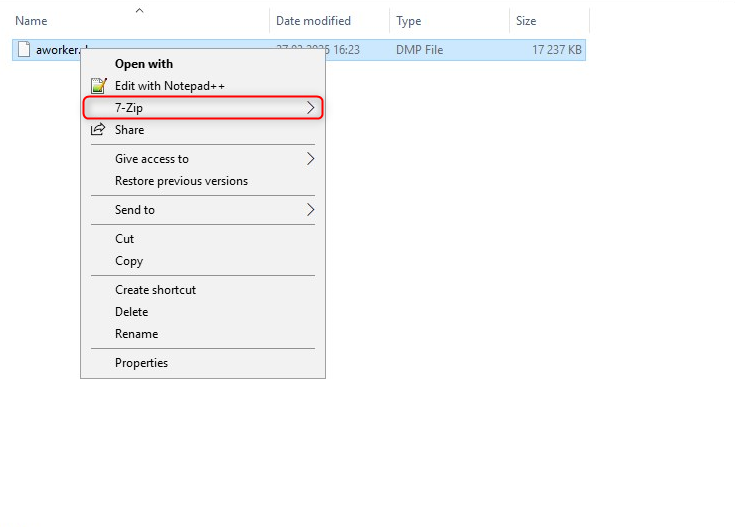This screenshot has width=735, height=527.
Task: Click the DMP File type cell
Action: (419, 50)
